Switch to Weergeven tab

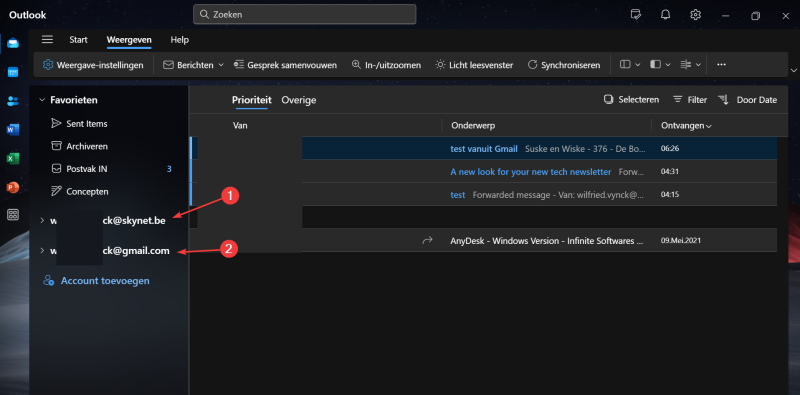(x=129, y=40)
